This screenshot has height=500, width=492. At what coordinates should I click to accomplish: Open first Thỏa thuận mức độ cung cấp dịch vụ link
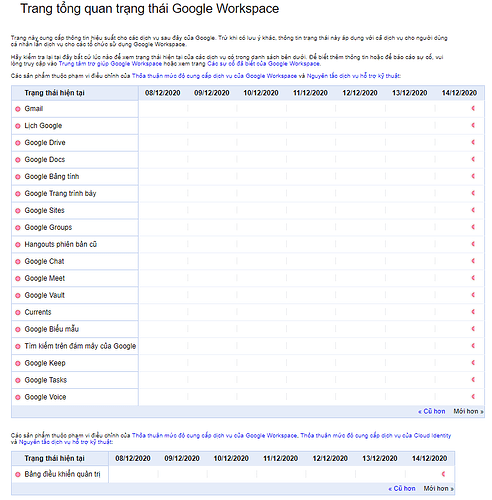(x=214, y=76)
